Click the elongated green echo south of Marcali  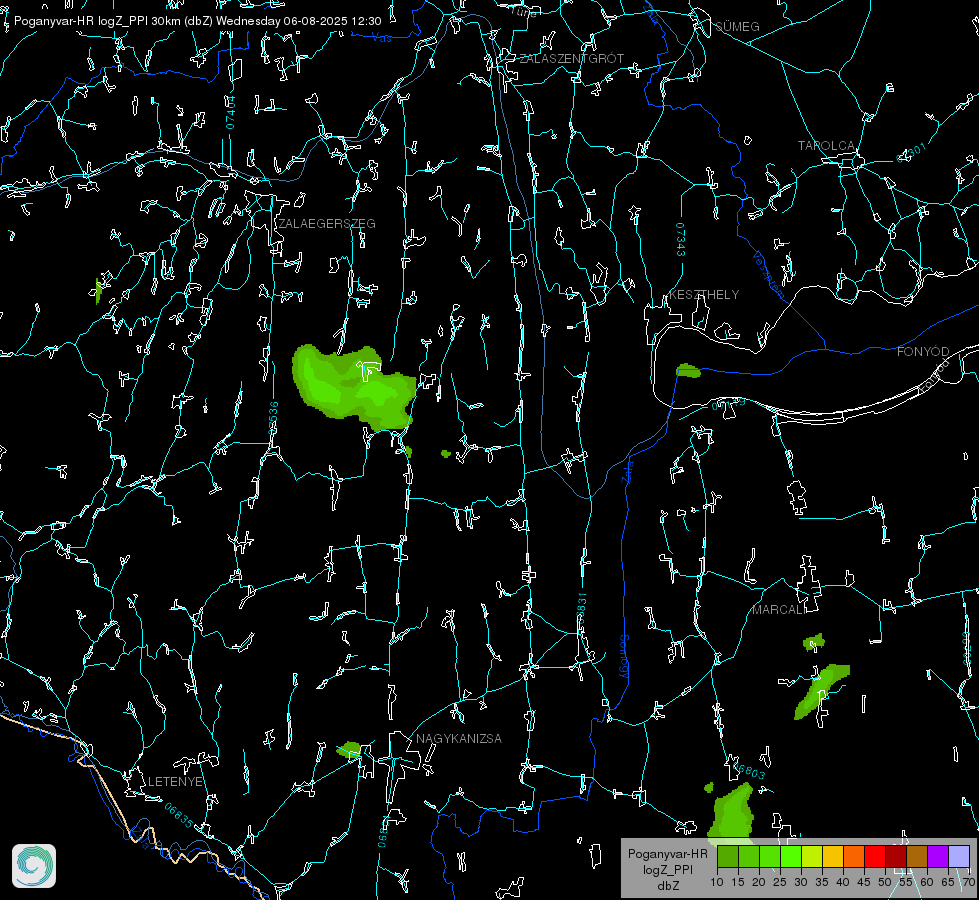point(821,691)
